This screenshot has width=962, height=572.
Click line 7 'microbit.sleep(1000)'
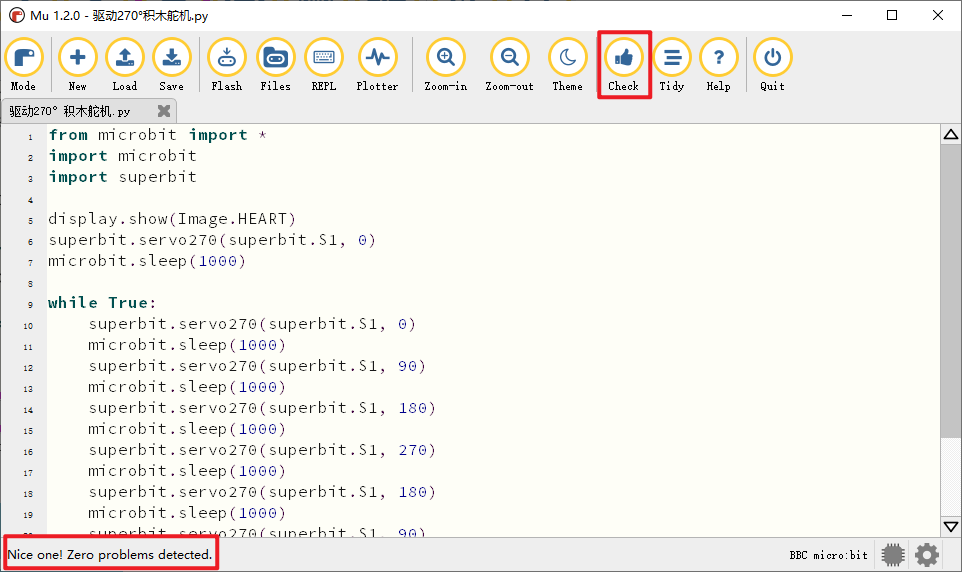coord(147,261)
